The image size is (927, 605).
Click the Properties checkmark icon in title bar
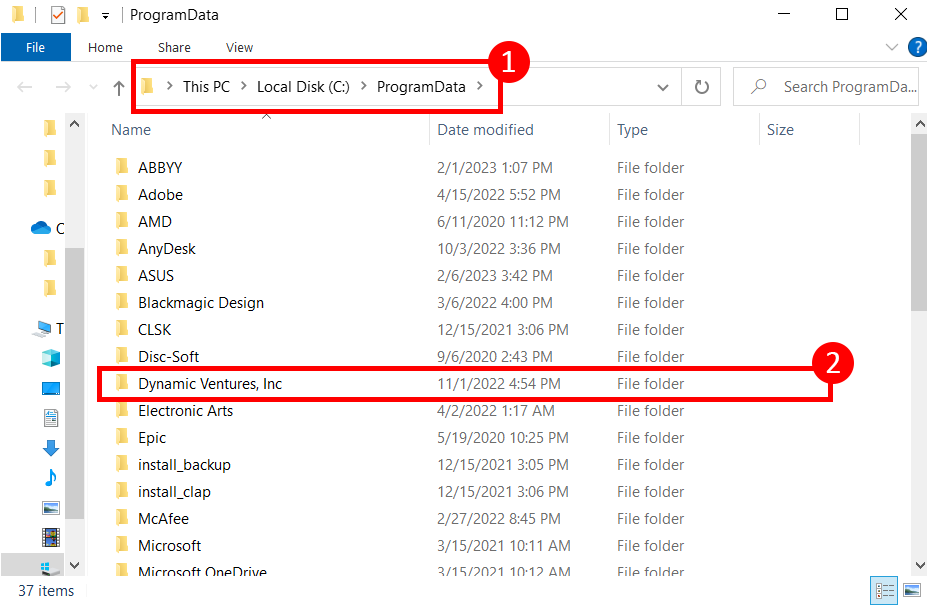click(x=58, y=15)
